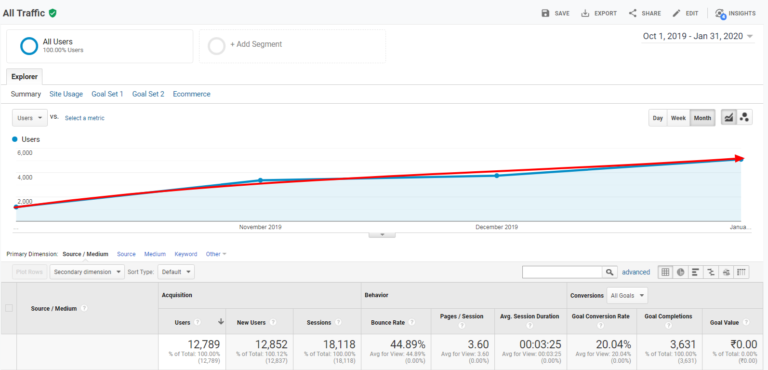Viewport: 768px width, 370px height.
Task: Select the Percentage pie view icon
Action: [680, 272]
